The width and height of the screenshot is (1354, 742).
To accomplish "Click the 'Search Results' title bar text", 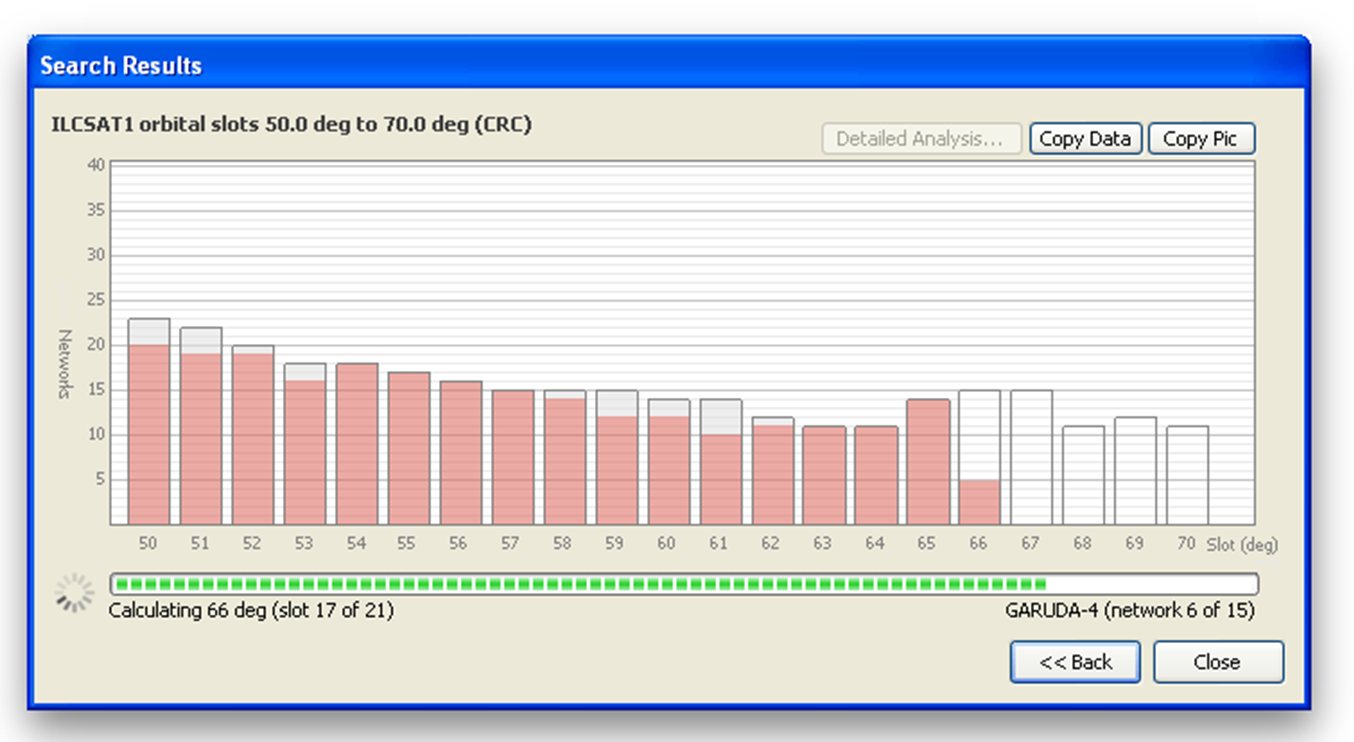I will tap(121, 66).
